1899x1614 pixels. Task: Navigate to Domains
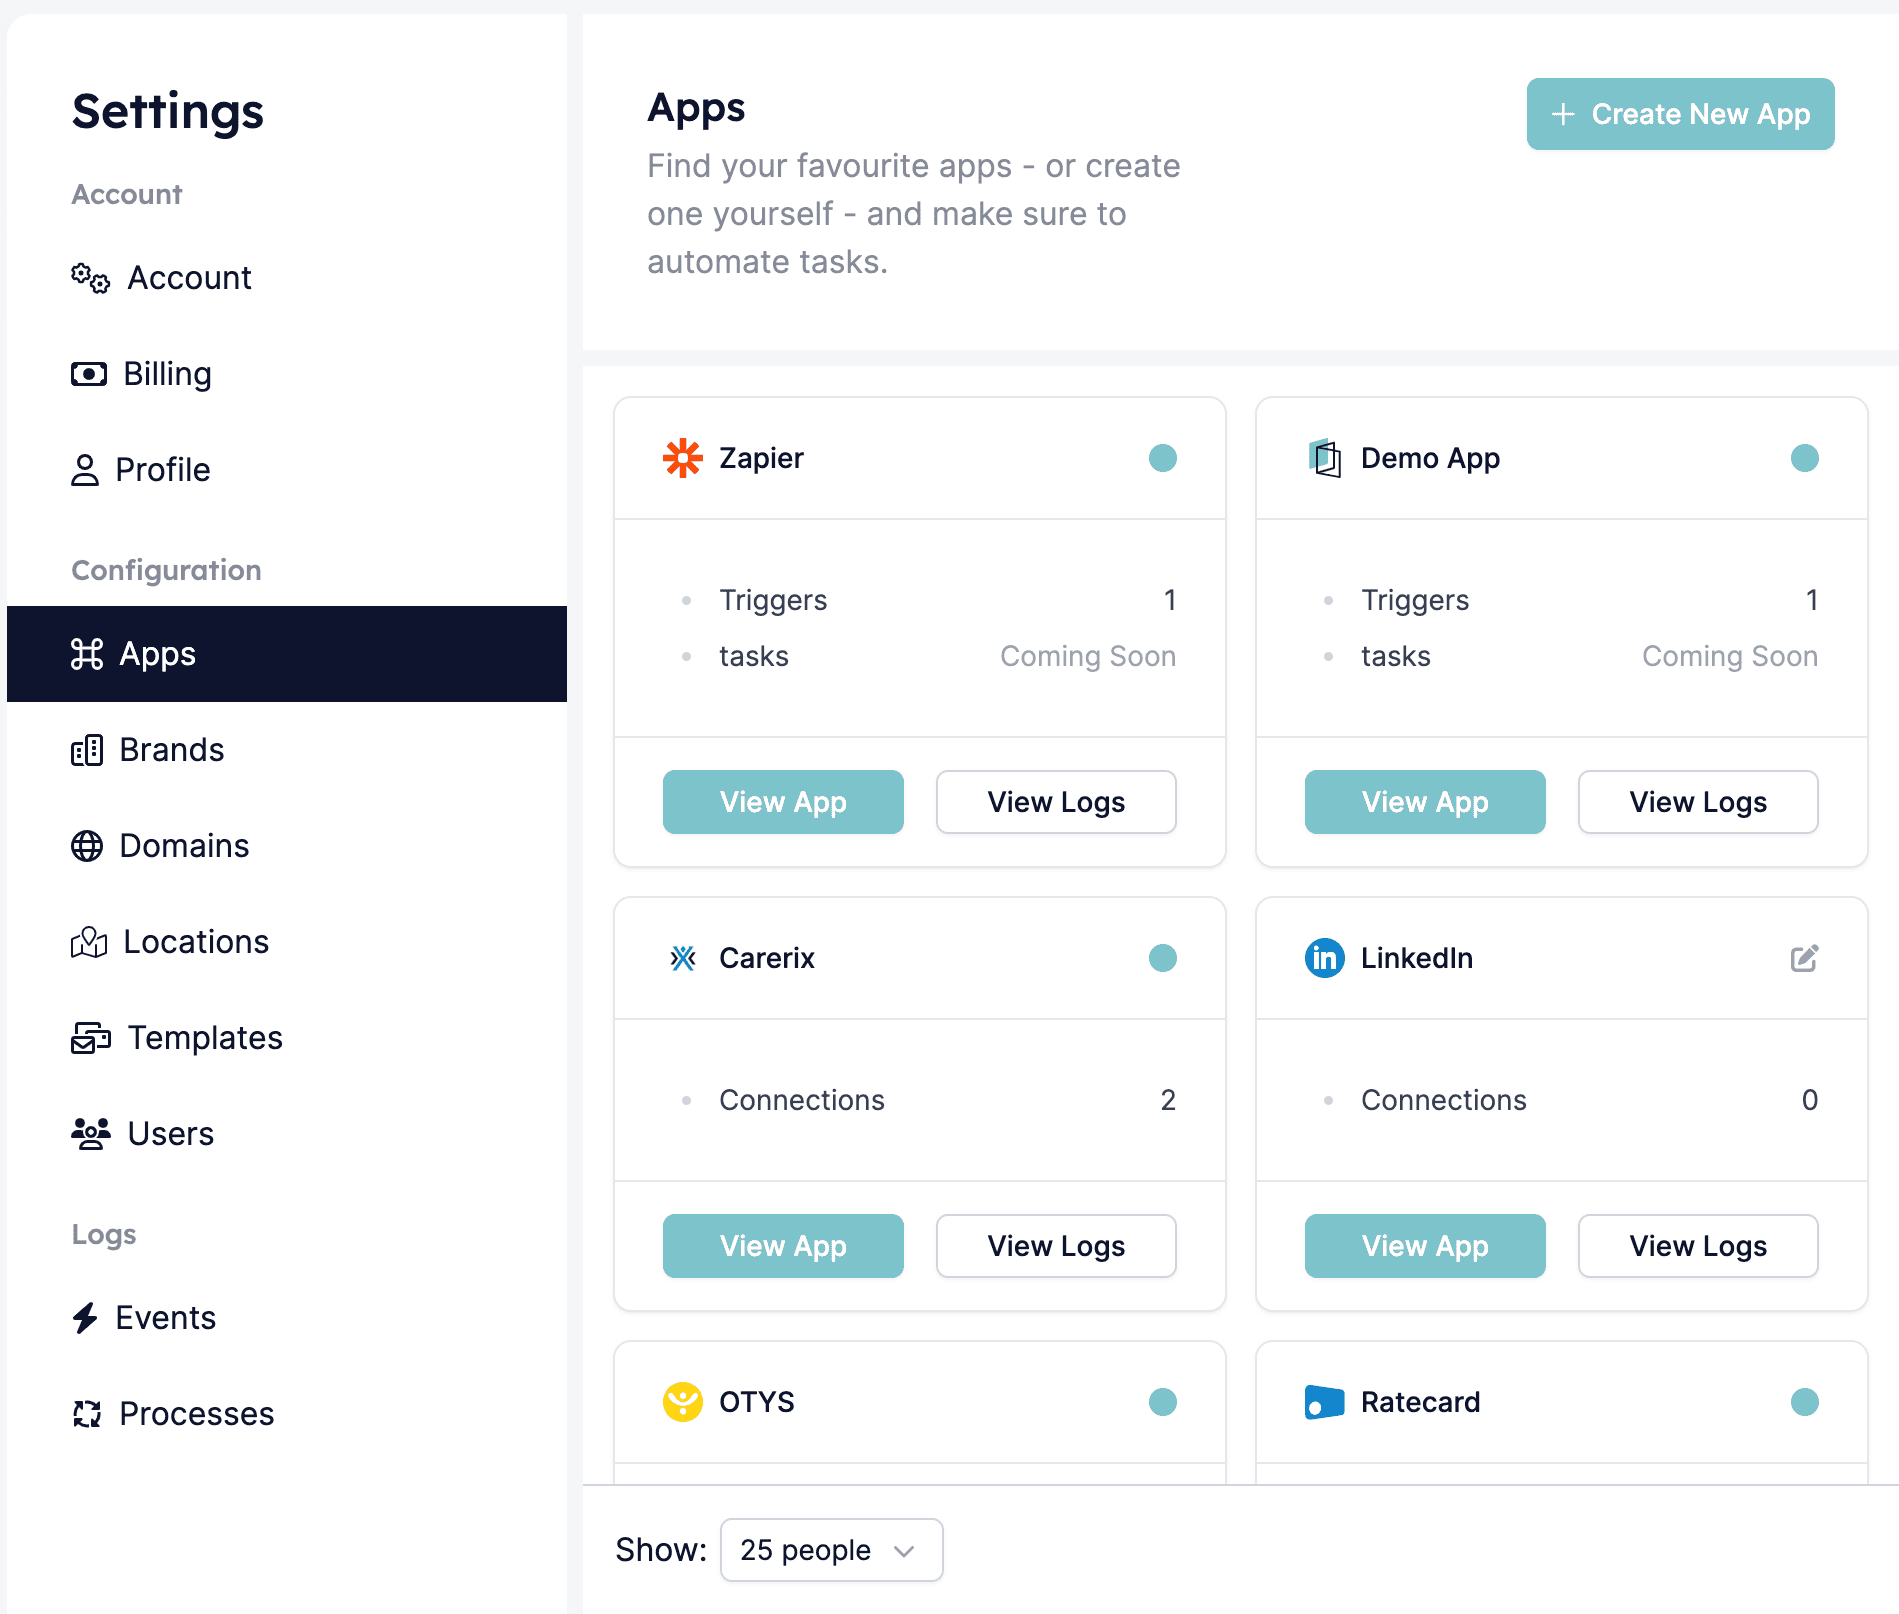click(x=287, y=846)
